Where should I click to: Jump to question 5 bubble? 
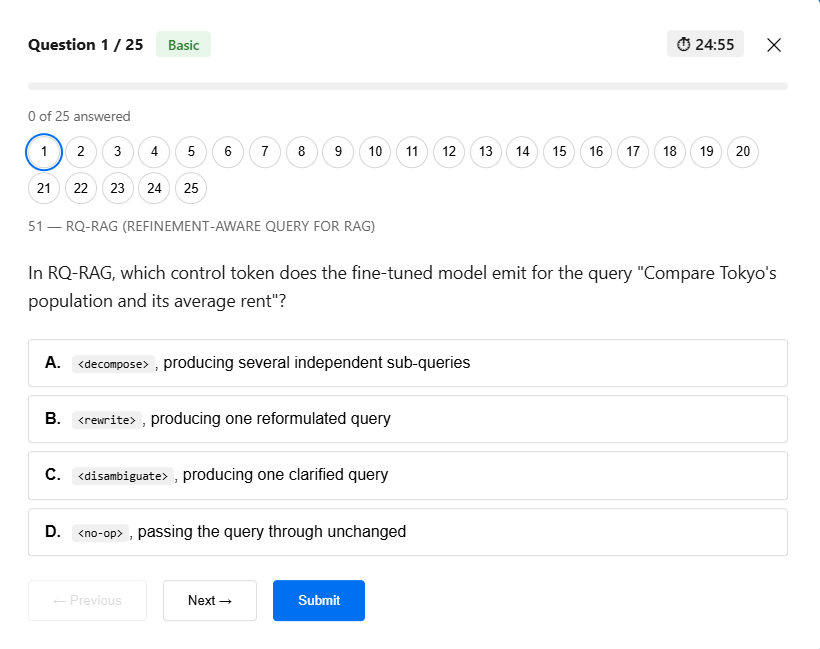[x=191, y=152]
